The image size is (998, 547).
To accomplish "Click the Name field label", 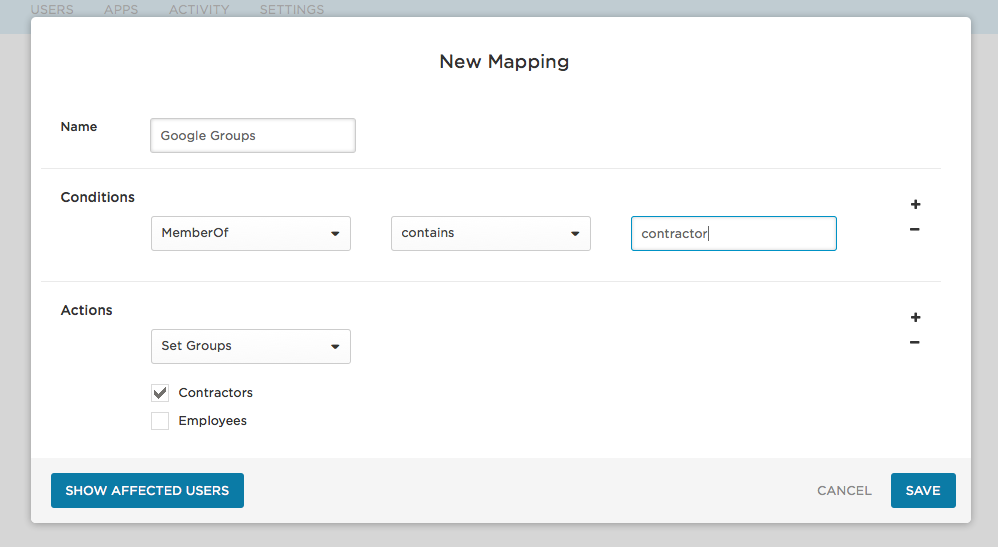I will [x=79, y=127].
